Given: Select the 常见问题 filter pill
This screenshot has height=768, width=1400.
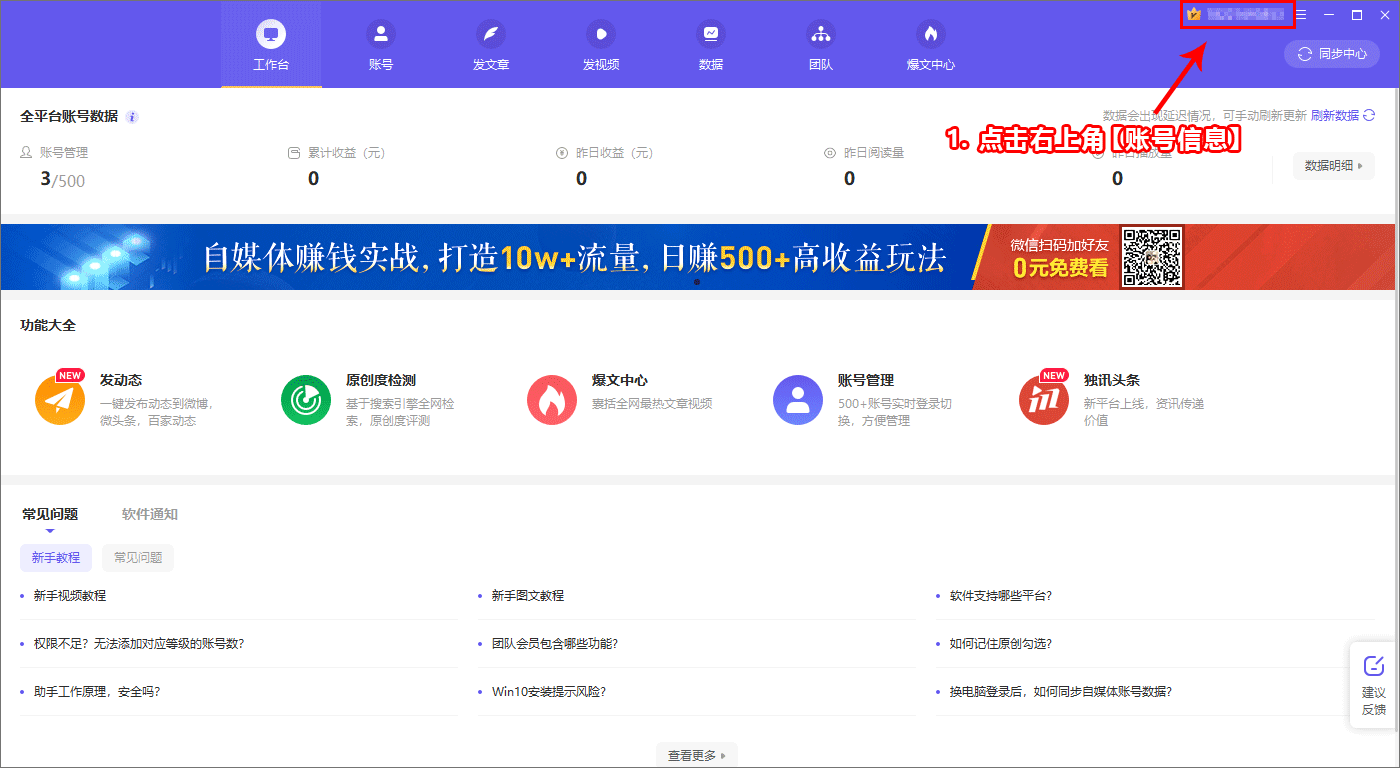Looking at the screenshot, I should coord(138,557).
